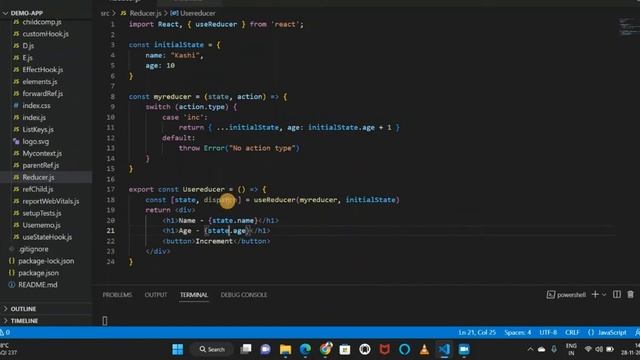Open Google Chrome from the taskbar
This screenshot has height=360, width=640.
click(x=325, y=349)
